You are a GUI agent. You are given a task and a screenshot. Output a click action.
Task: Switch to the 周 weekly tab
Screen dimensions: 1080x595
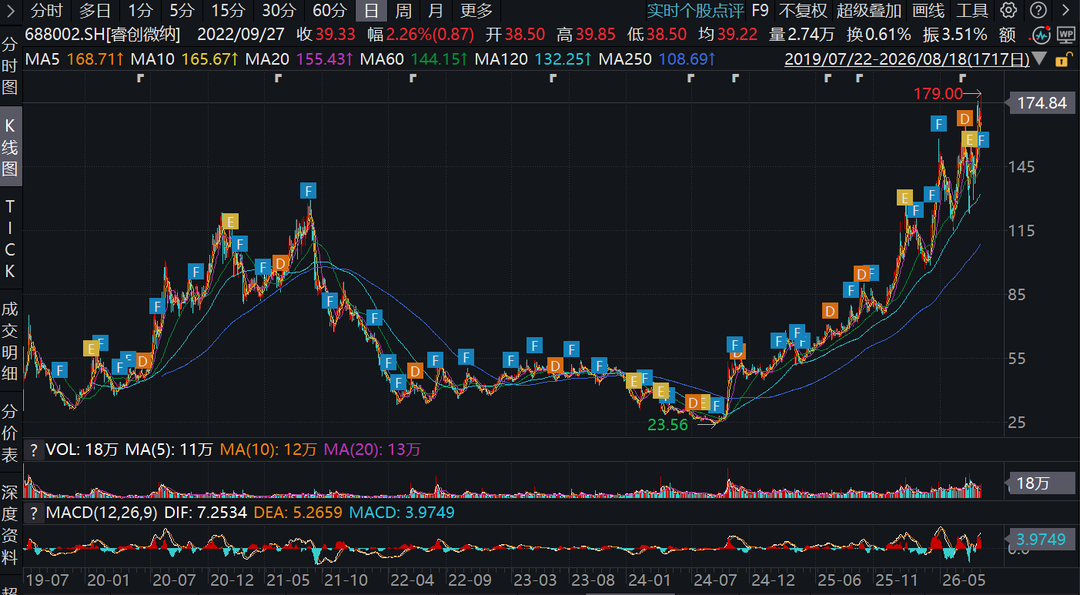pyautogui.click(x=404, y=10)
